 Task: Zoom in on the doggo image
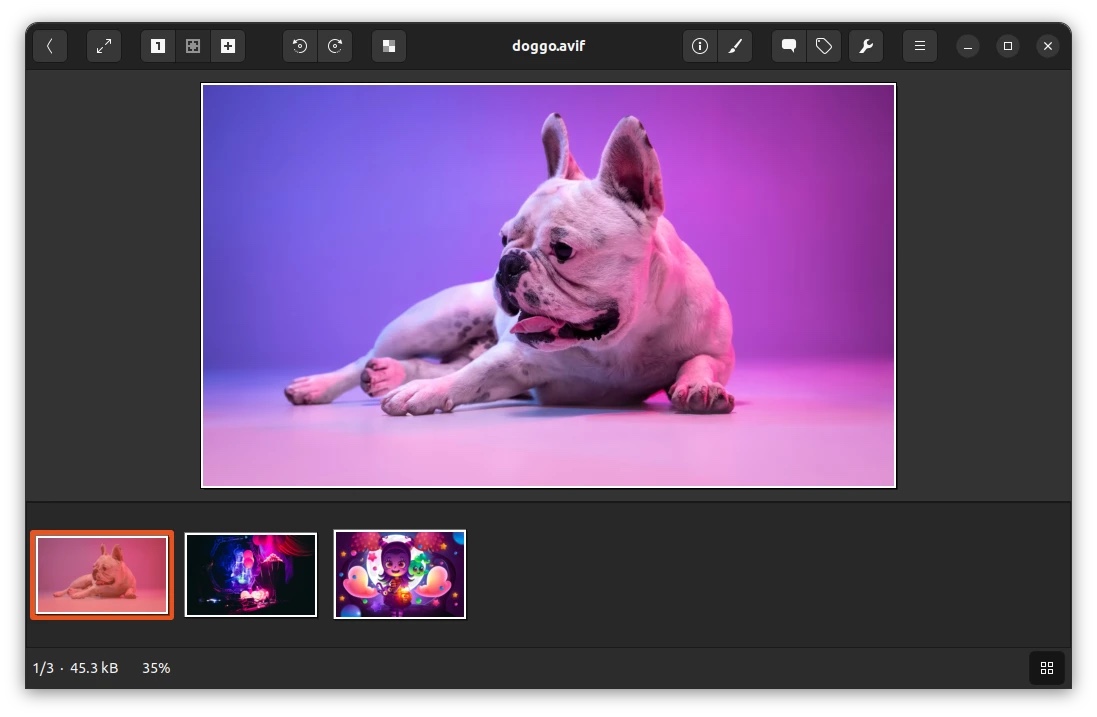(x=228, y=46)
